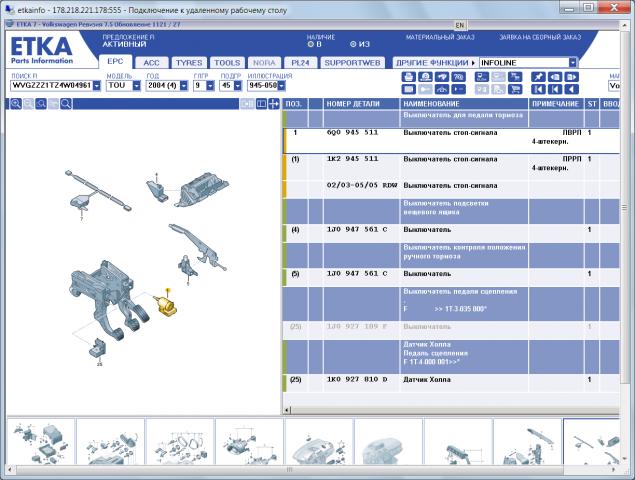
Task: Click the shopping cart icon
Action: click(515, 89)
